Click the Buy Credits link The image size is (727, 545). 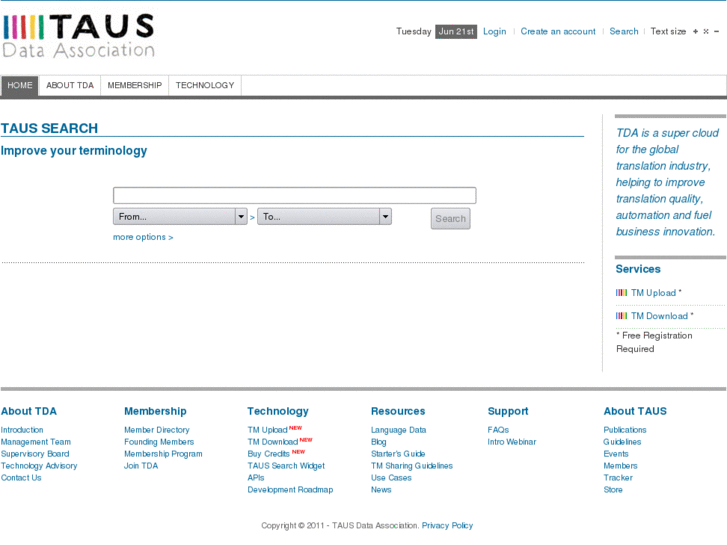[x=268, y=454]
